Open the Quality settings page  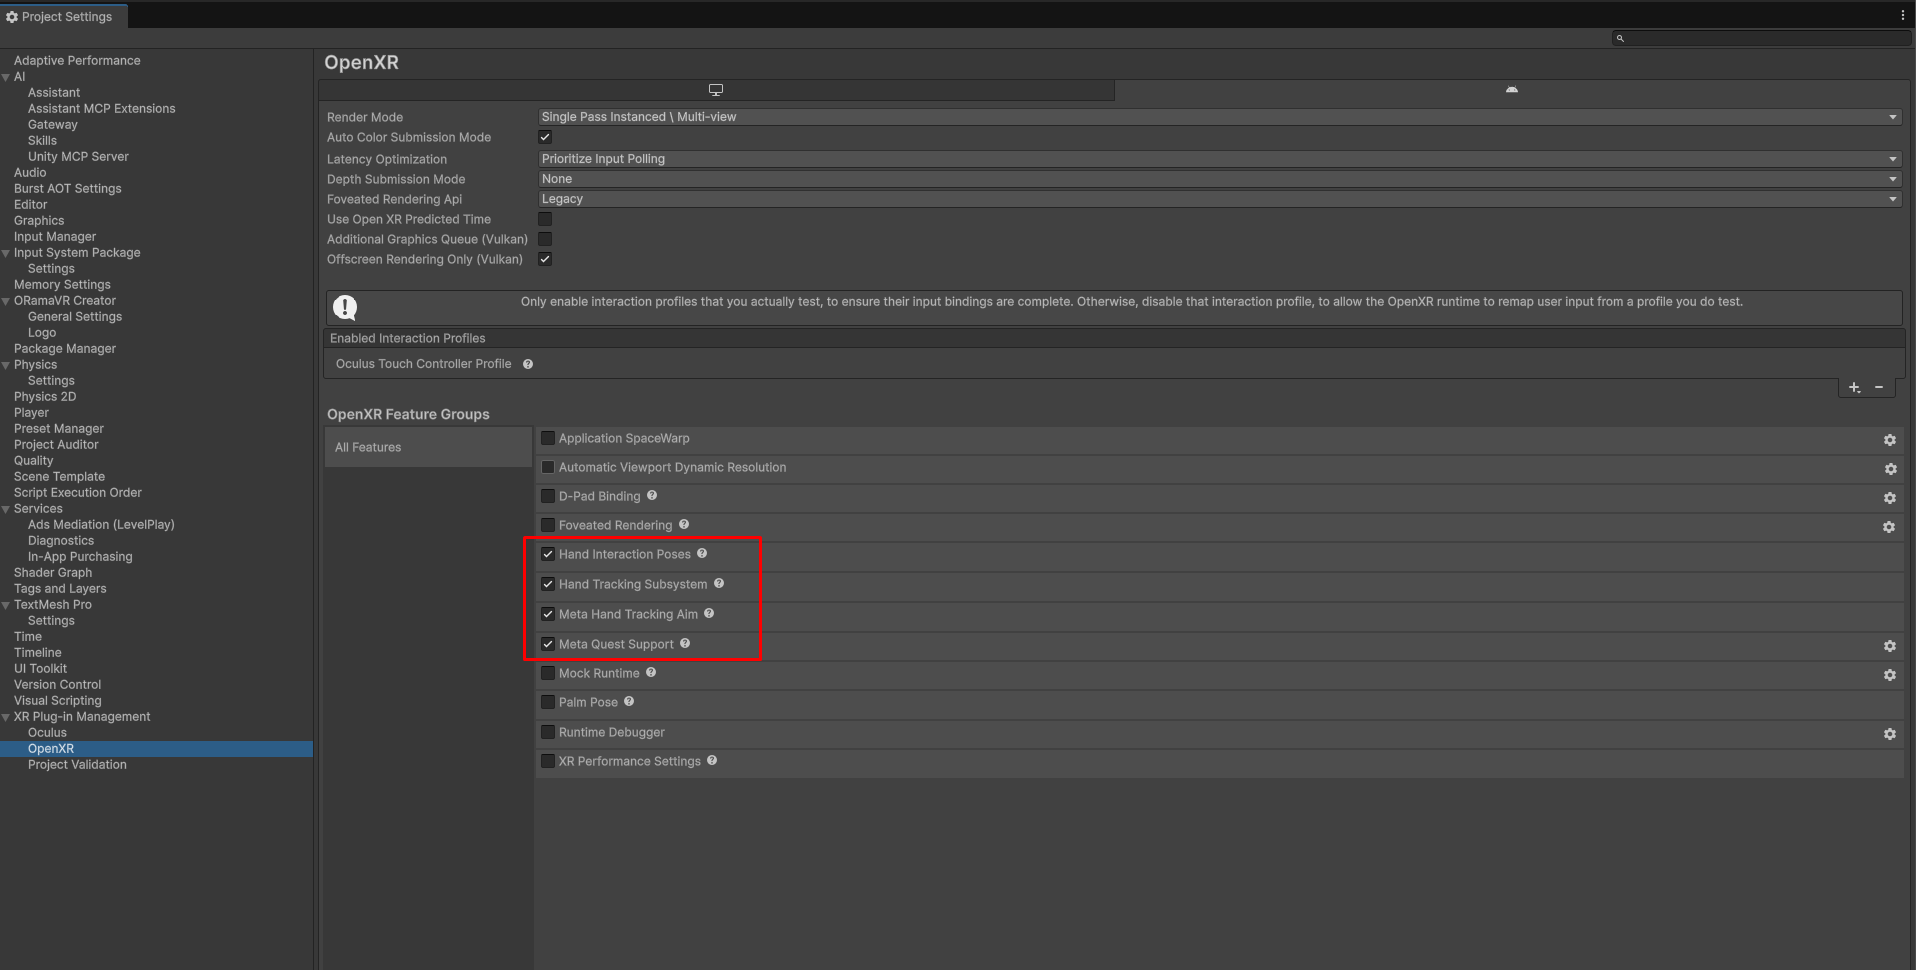coord(33,461)
